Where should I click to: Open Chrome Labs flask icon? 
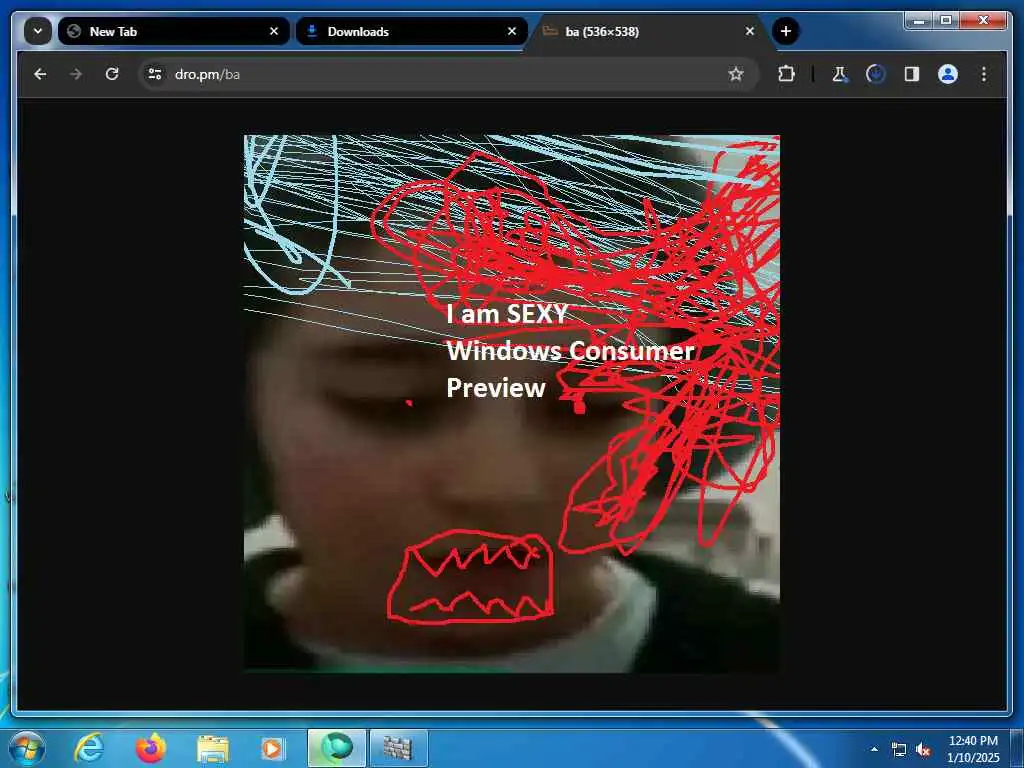pos(840,74)
